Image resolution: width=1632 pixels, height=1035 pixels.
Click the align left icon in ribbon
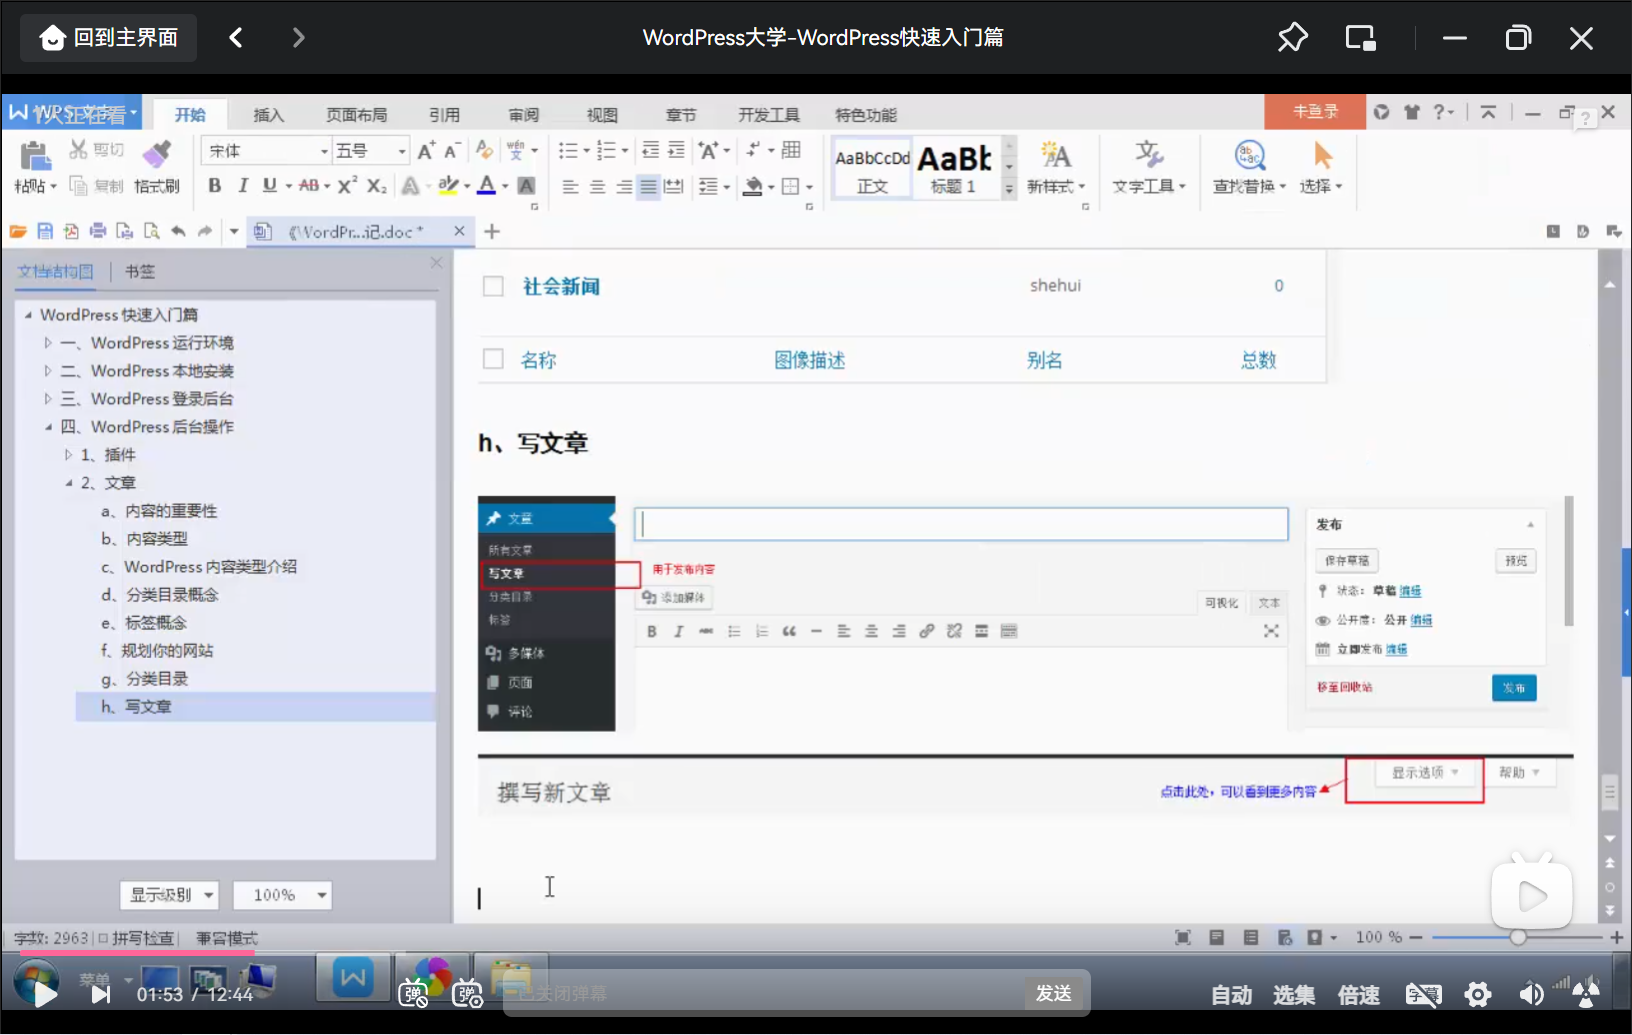[x=570, y=187]
